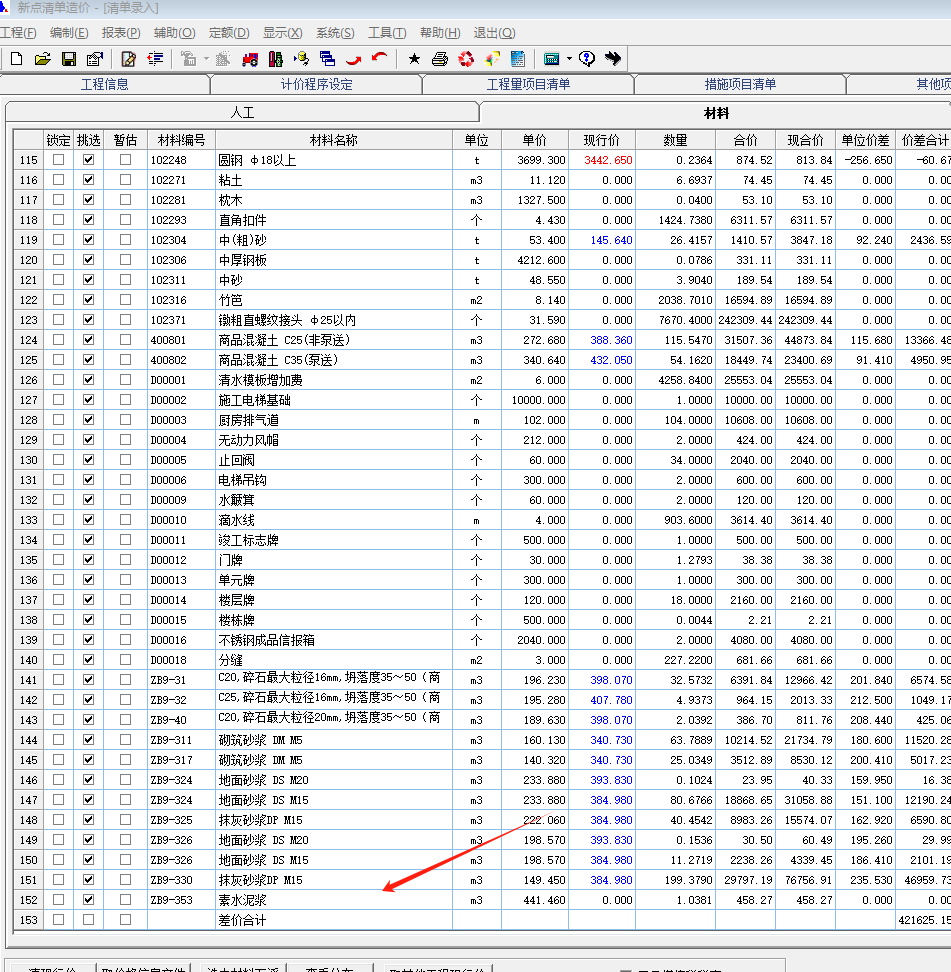Untick 挑选 checkbox for row 119 中(粗)砂
The image size is (951, 972).
[89, 239]
